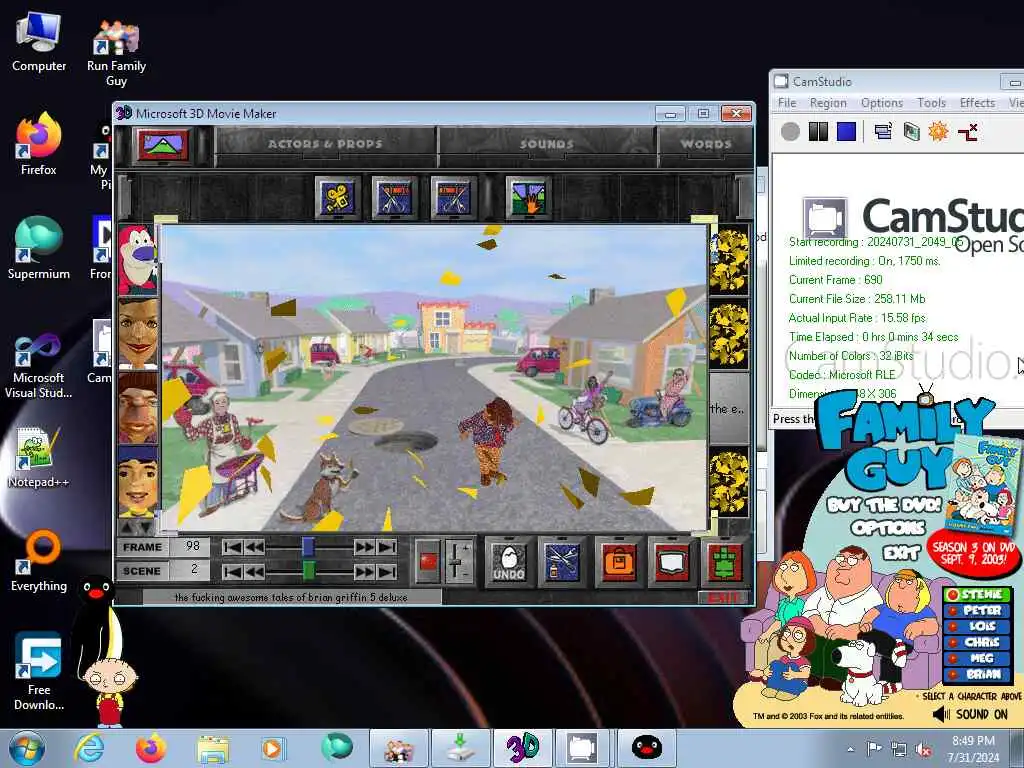
Task: Select STEWIE in the Family Guy character list
Action: pos(978,594)
